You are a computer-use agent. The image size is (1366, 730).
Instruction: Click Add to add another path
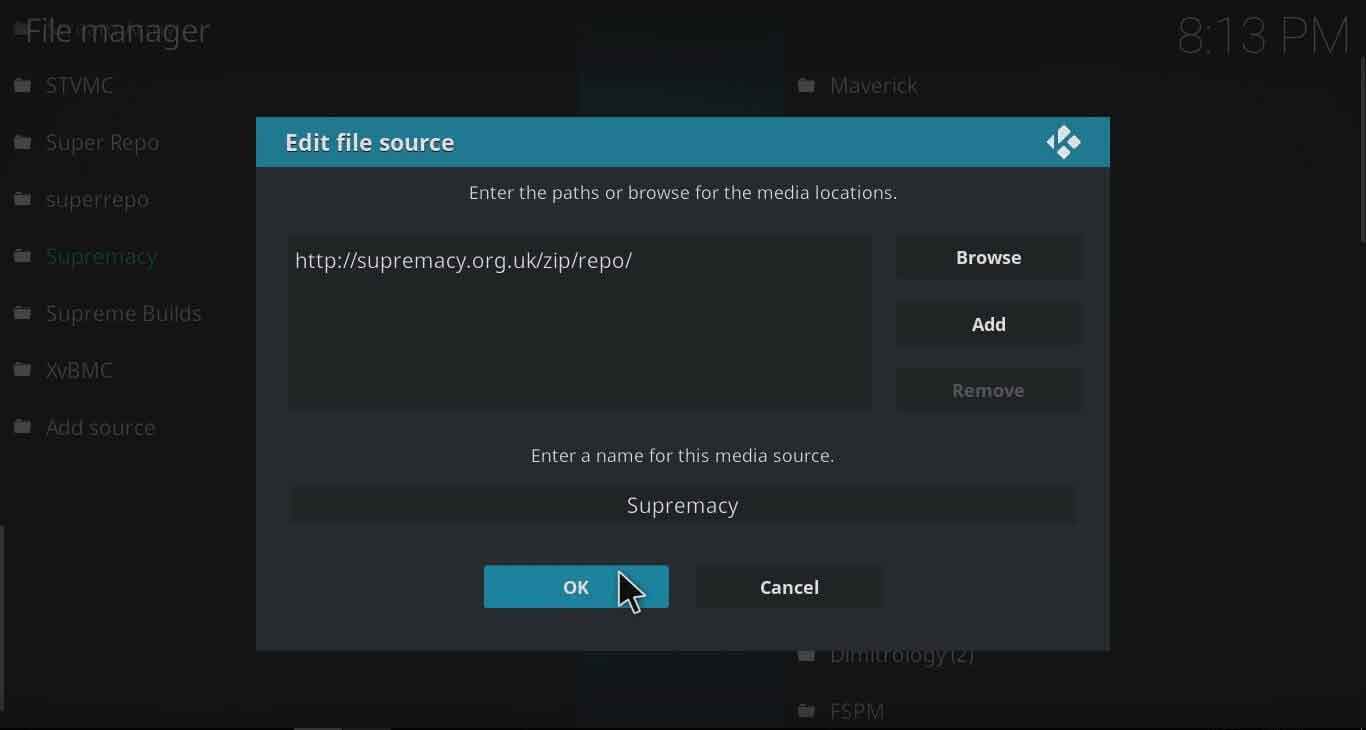(988, 324)
